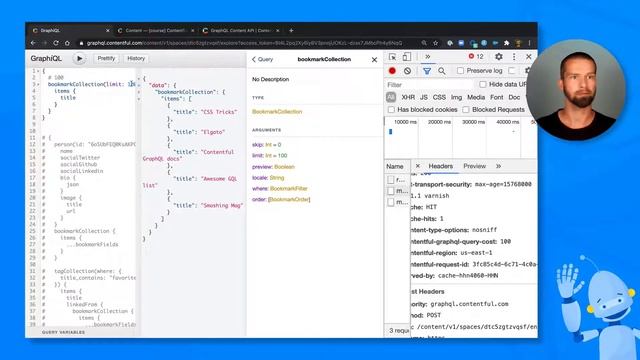Filter network requests by XHR
Viewport: 640px width, 360px height.
(408, 97)
